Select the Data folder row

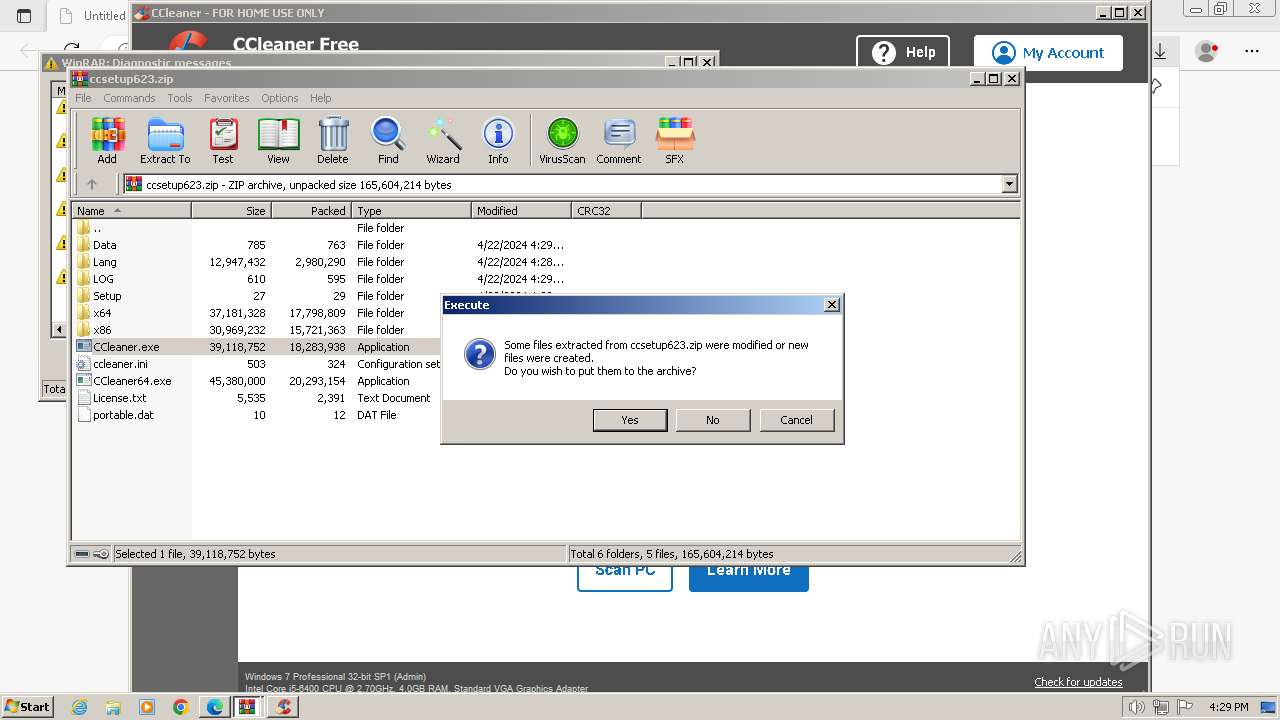546,245
